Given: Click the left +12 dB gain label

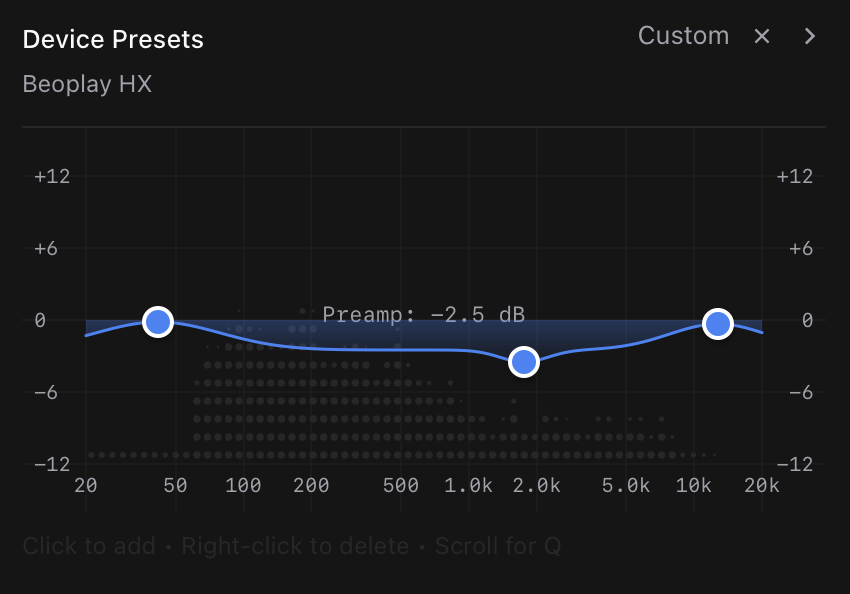Looking at the screenshot, I should [51, 177].
